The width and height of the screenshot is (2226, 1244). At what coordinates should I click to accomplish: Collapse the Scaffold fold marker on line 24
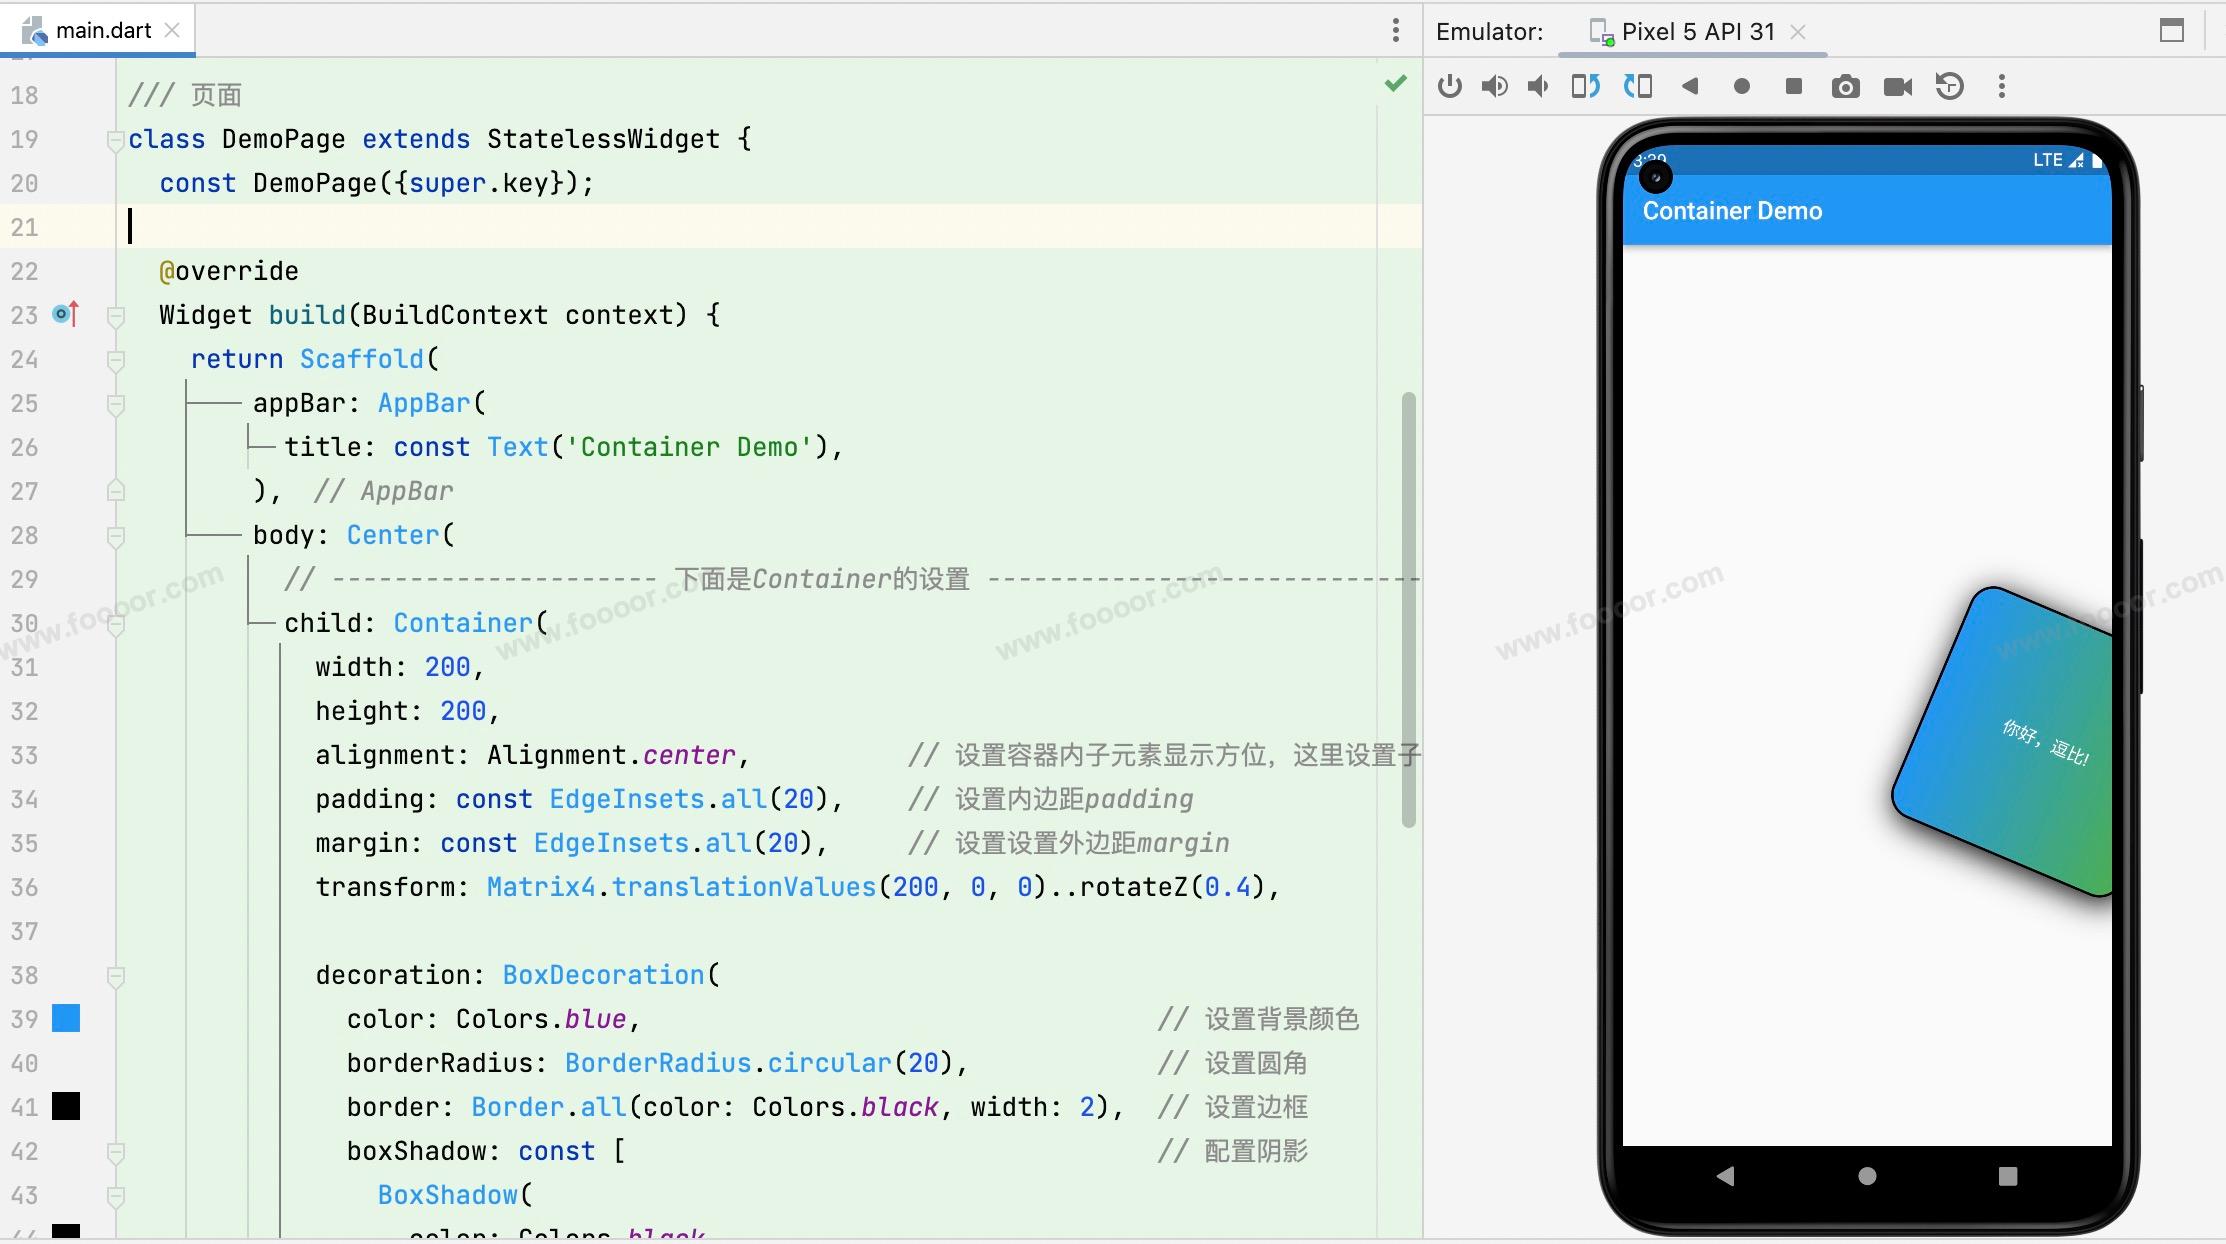[x=115, y=360]
